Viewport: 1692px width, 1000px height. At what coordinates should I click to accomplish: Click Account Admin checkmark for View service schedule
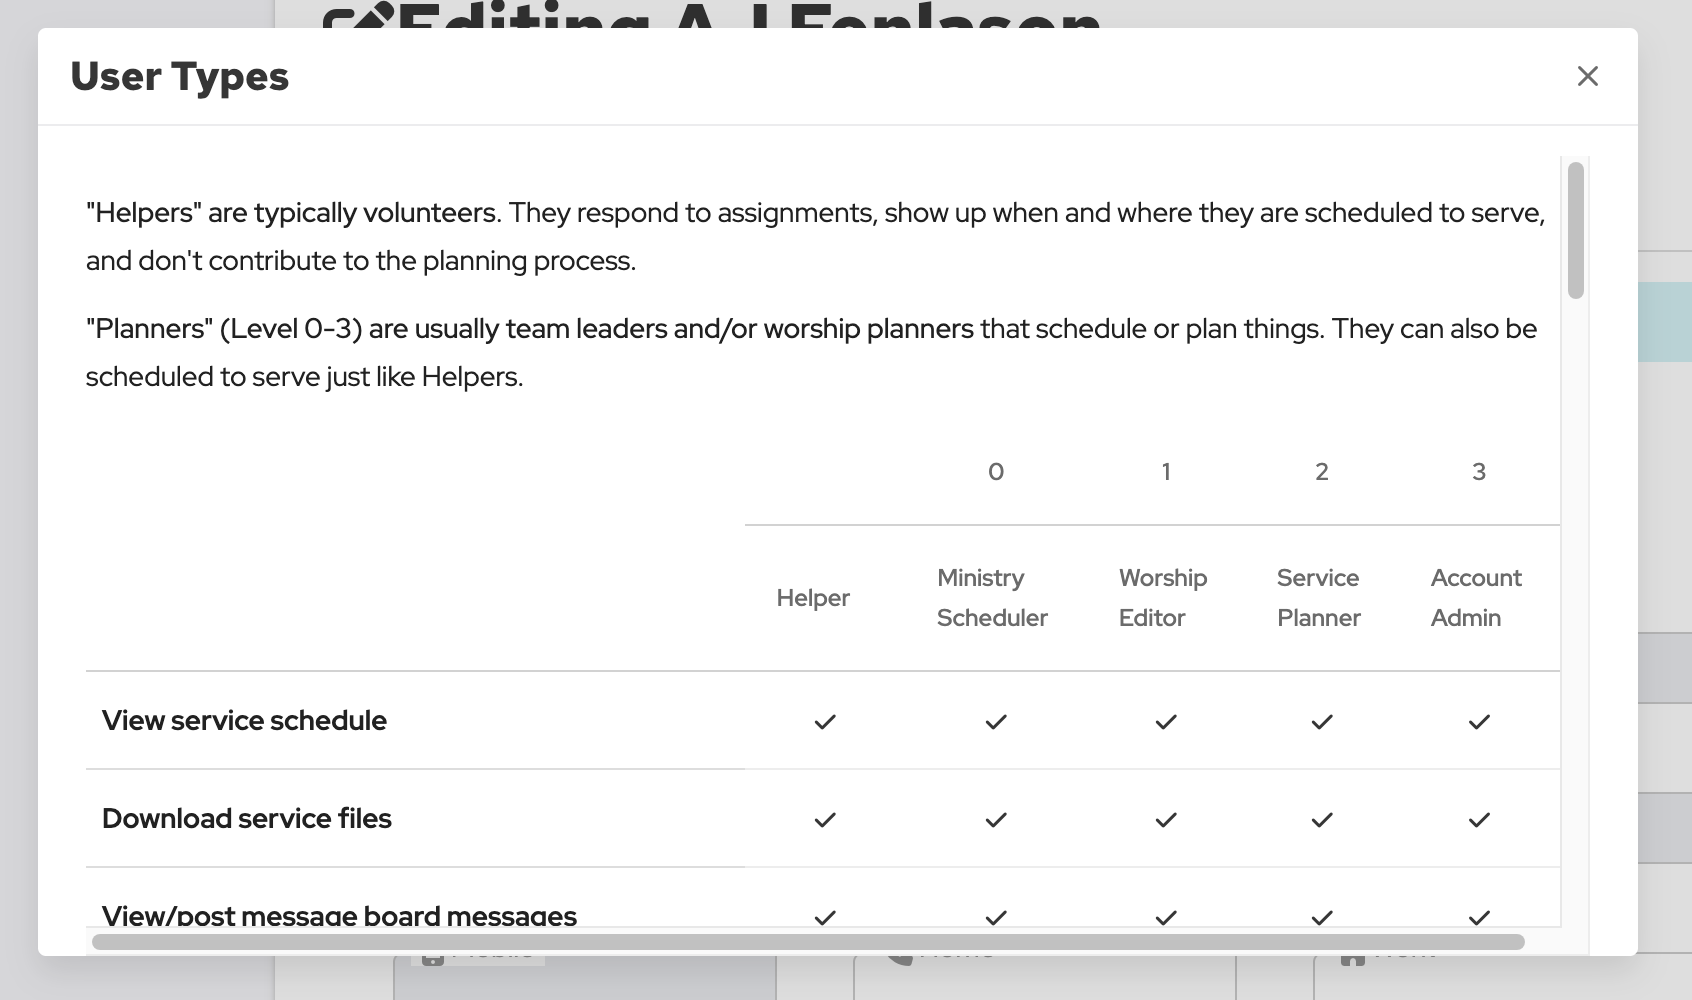pyautogui.click(x=1478, y=721)
